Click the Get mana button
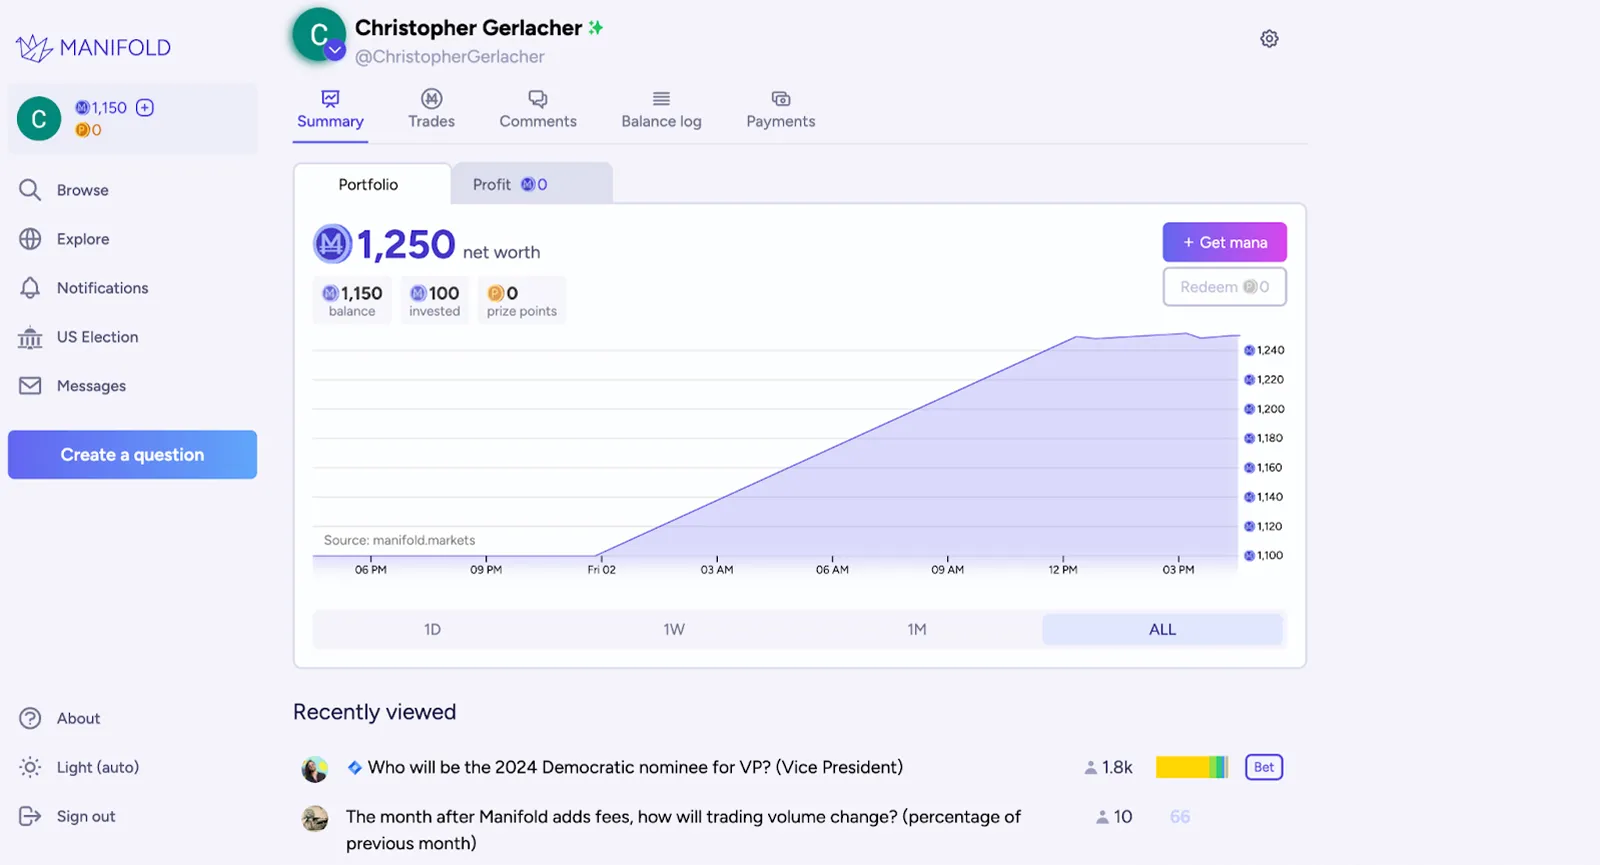The image size is (1600, 865). click(x=1224, y=242)
